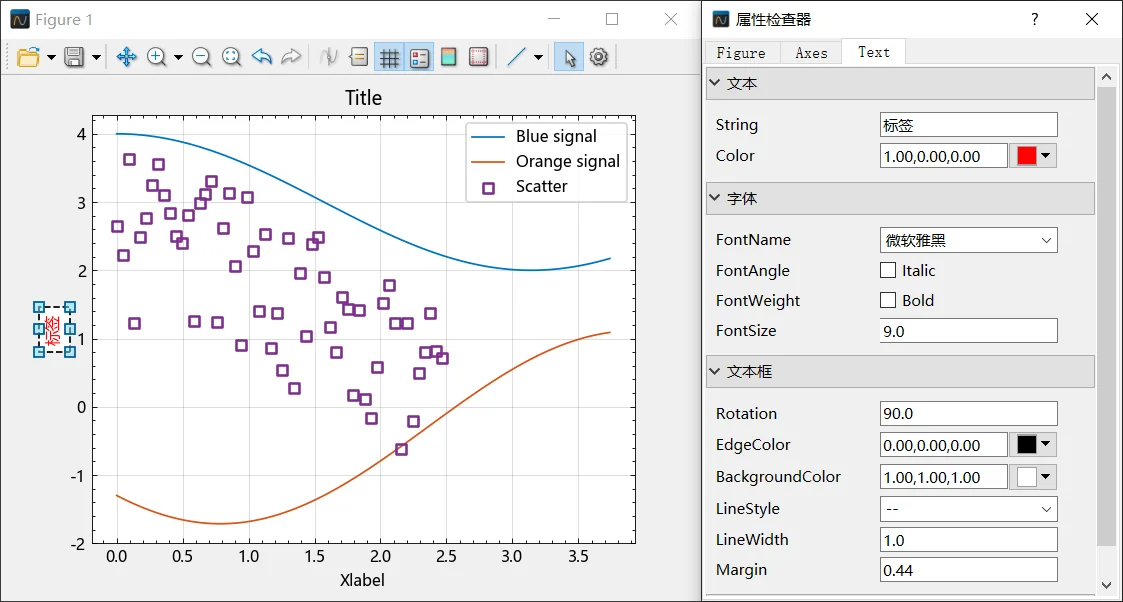Image resolution: width=1123 pixels, height=602 pixels.
Task: Toggle the select pointer arrow tool
Action: point(569,57)
